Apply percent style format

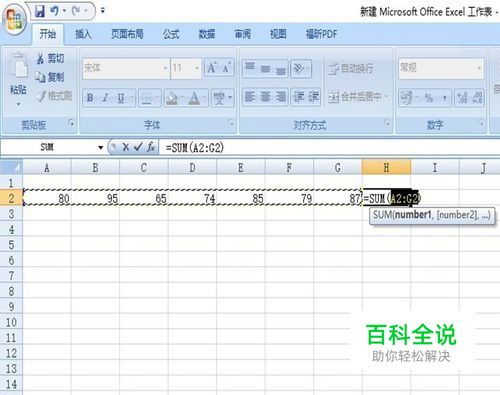(429, 98)
